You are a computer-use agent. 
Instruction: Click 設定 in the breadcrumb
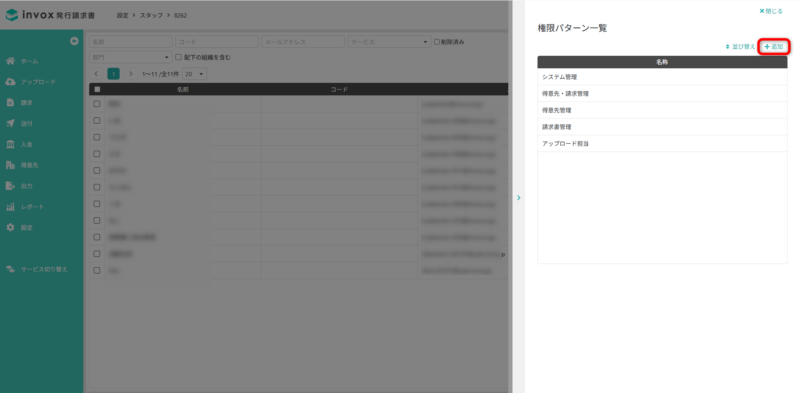click(x=122, y=16)
